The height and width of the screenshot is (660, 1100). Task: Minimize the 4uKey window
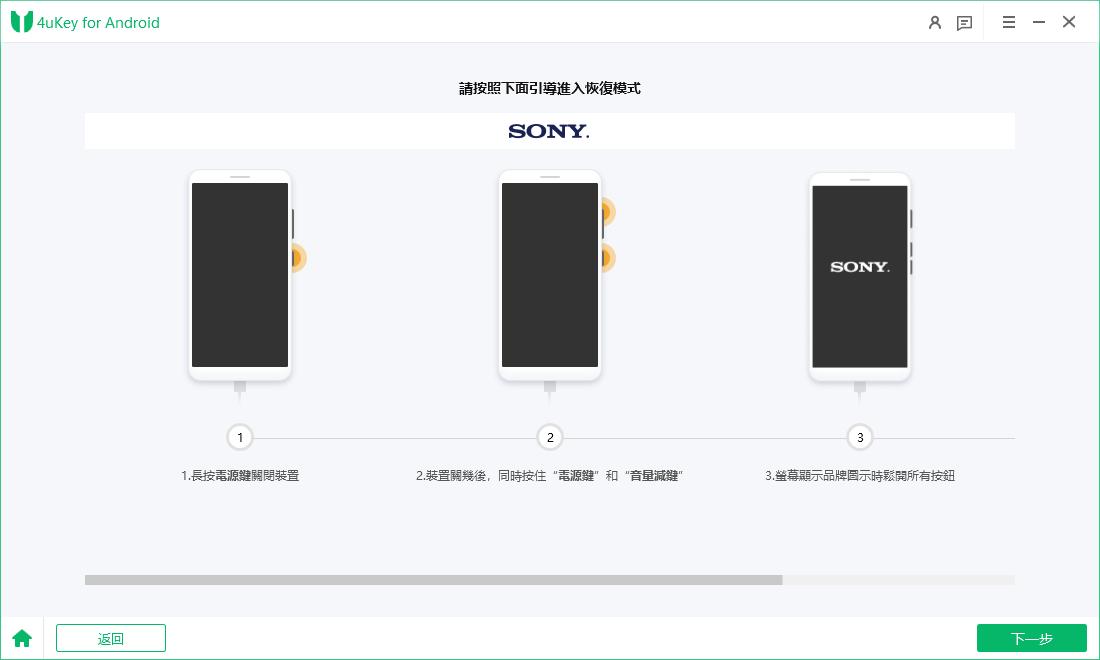pyautogui.click(x=1039, y=22)
